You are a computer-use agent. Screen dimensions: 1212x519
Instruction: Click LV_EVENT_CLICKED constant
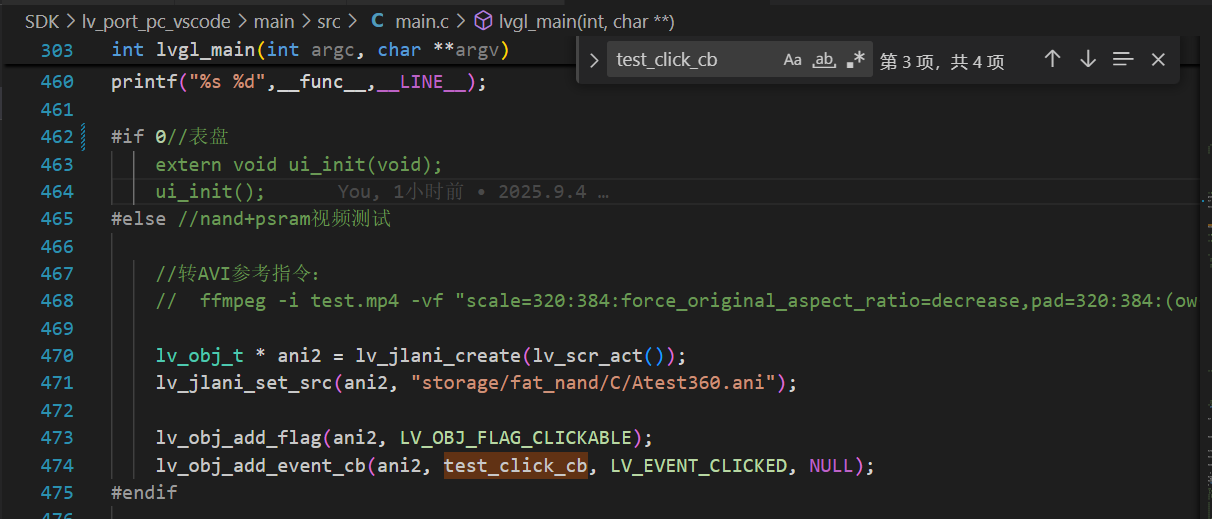point(698,465)
